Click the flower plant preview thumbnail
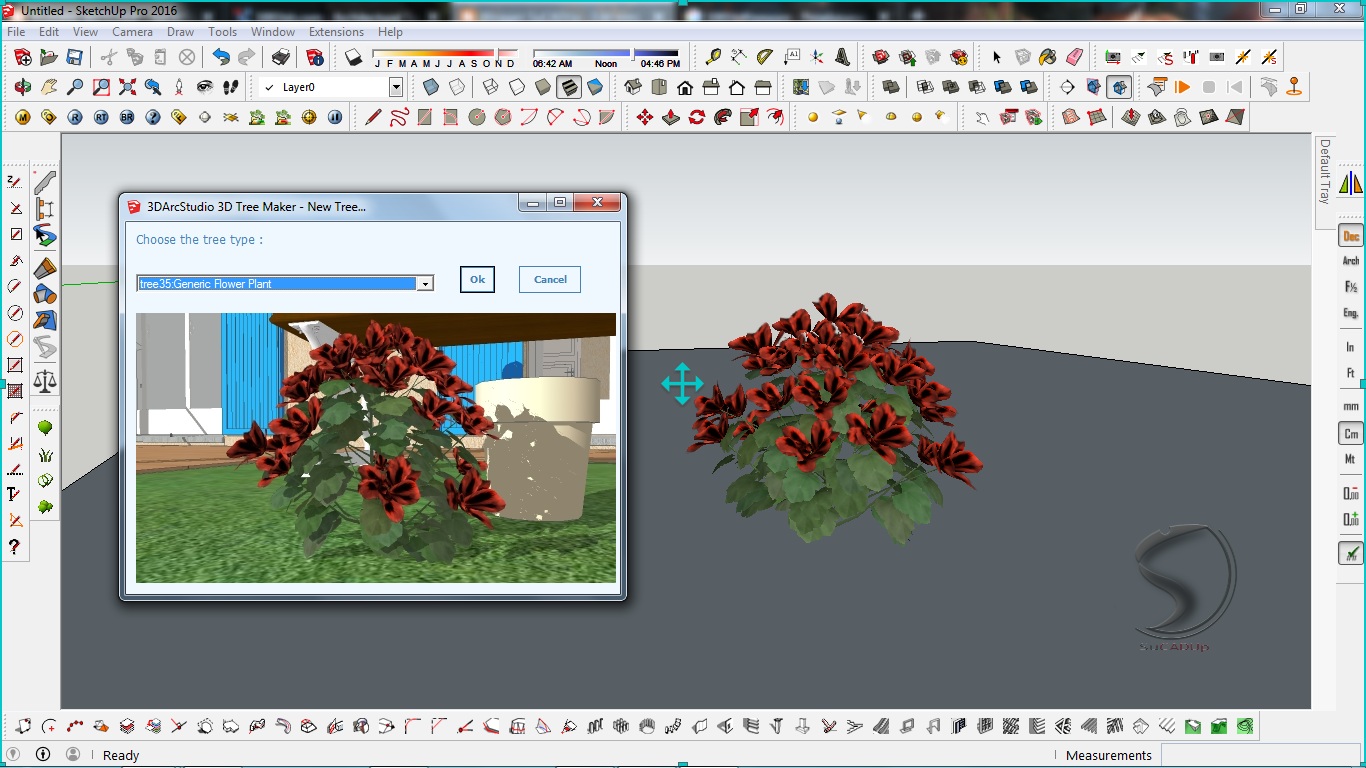Screen dimensions: 1366x768 tap(375, 448)
